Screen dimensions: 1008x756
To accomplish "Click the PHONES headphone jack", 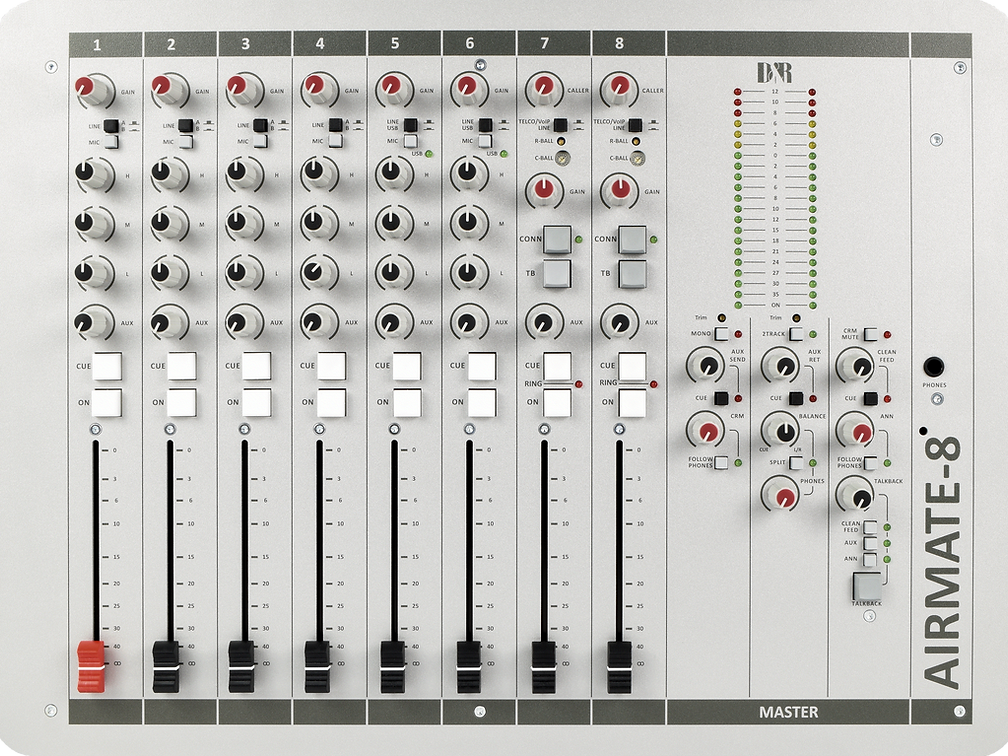I will [x=934, y=368].
